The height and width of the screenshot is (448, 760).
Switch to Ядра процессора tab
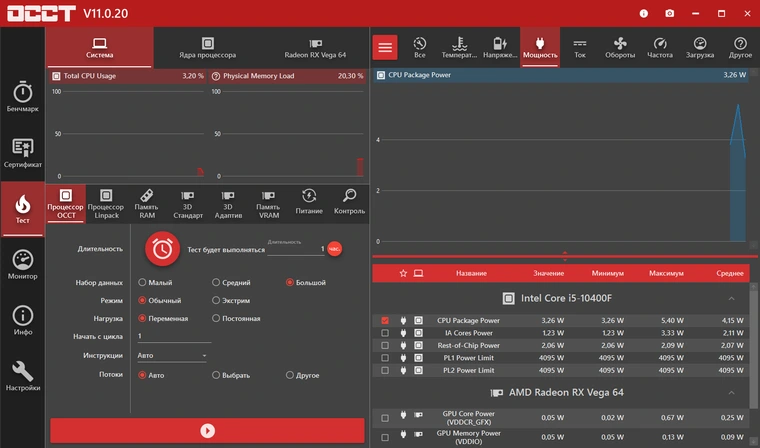tap(207, 48)
